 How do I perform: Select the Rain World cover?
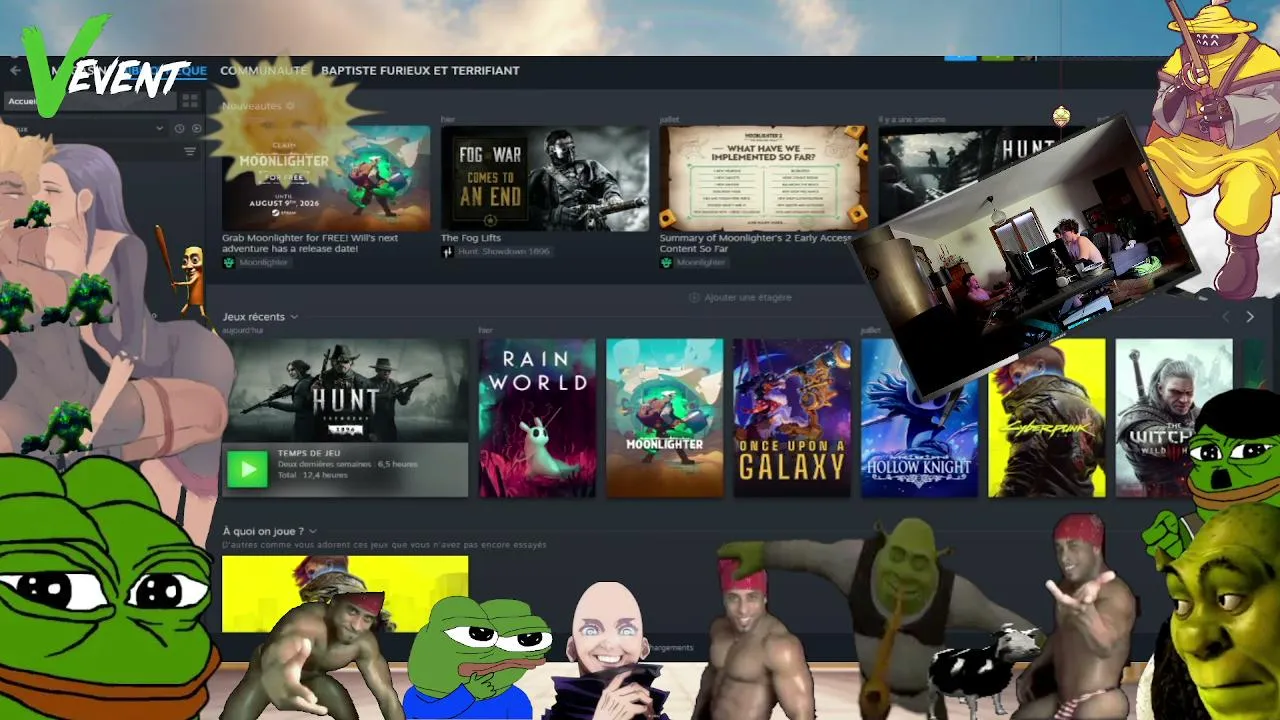tap(537, 418)
